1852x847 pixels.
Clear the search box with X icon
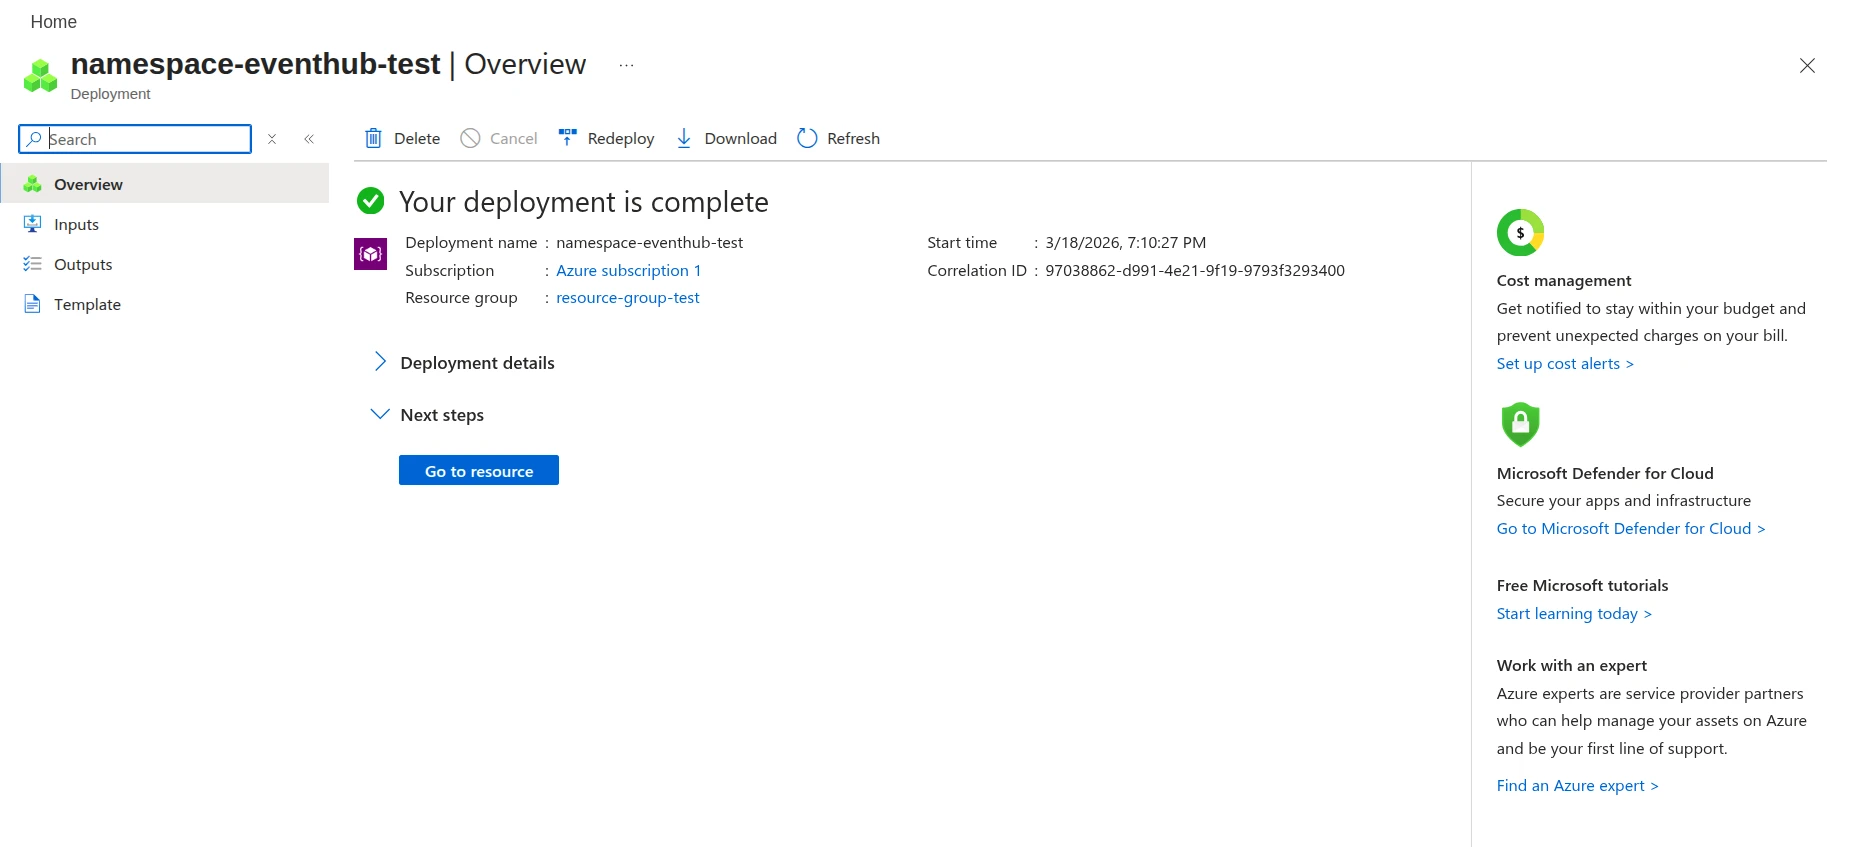pos(272,139)
